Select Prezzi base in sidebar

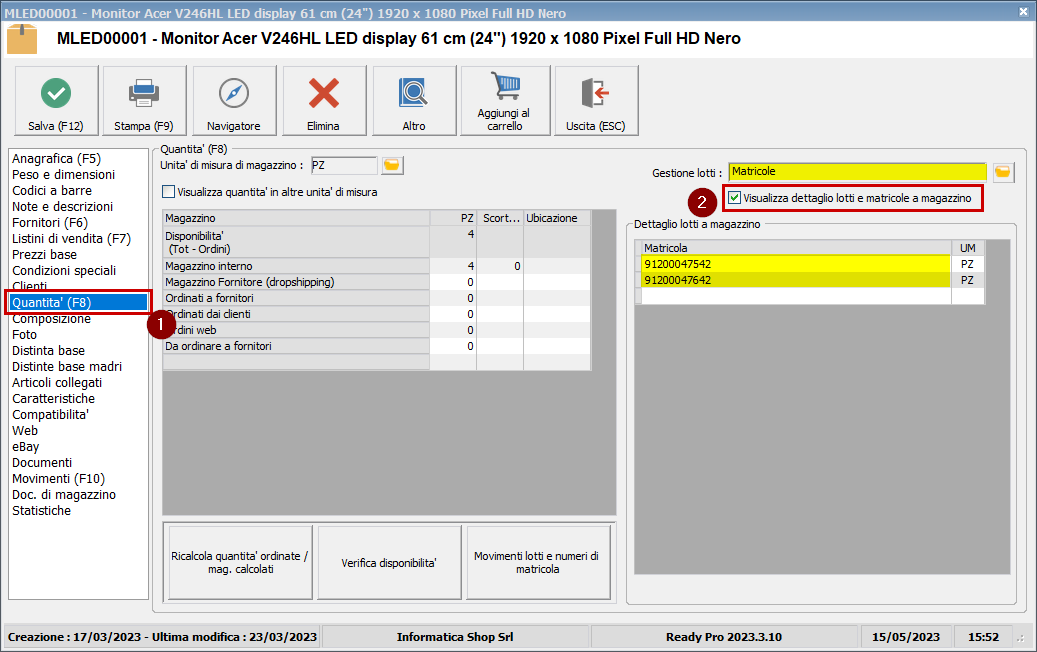point(44,255)
